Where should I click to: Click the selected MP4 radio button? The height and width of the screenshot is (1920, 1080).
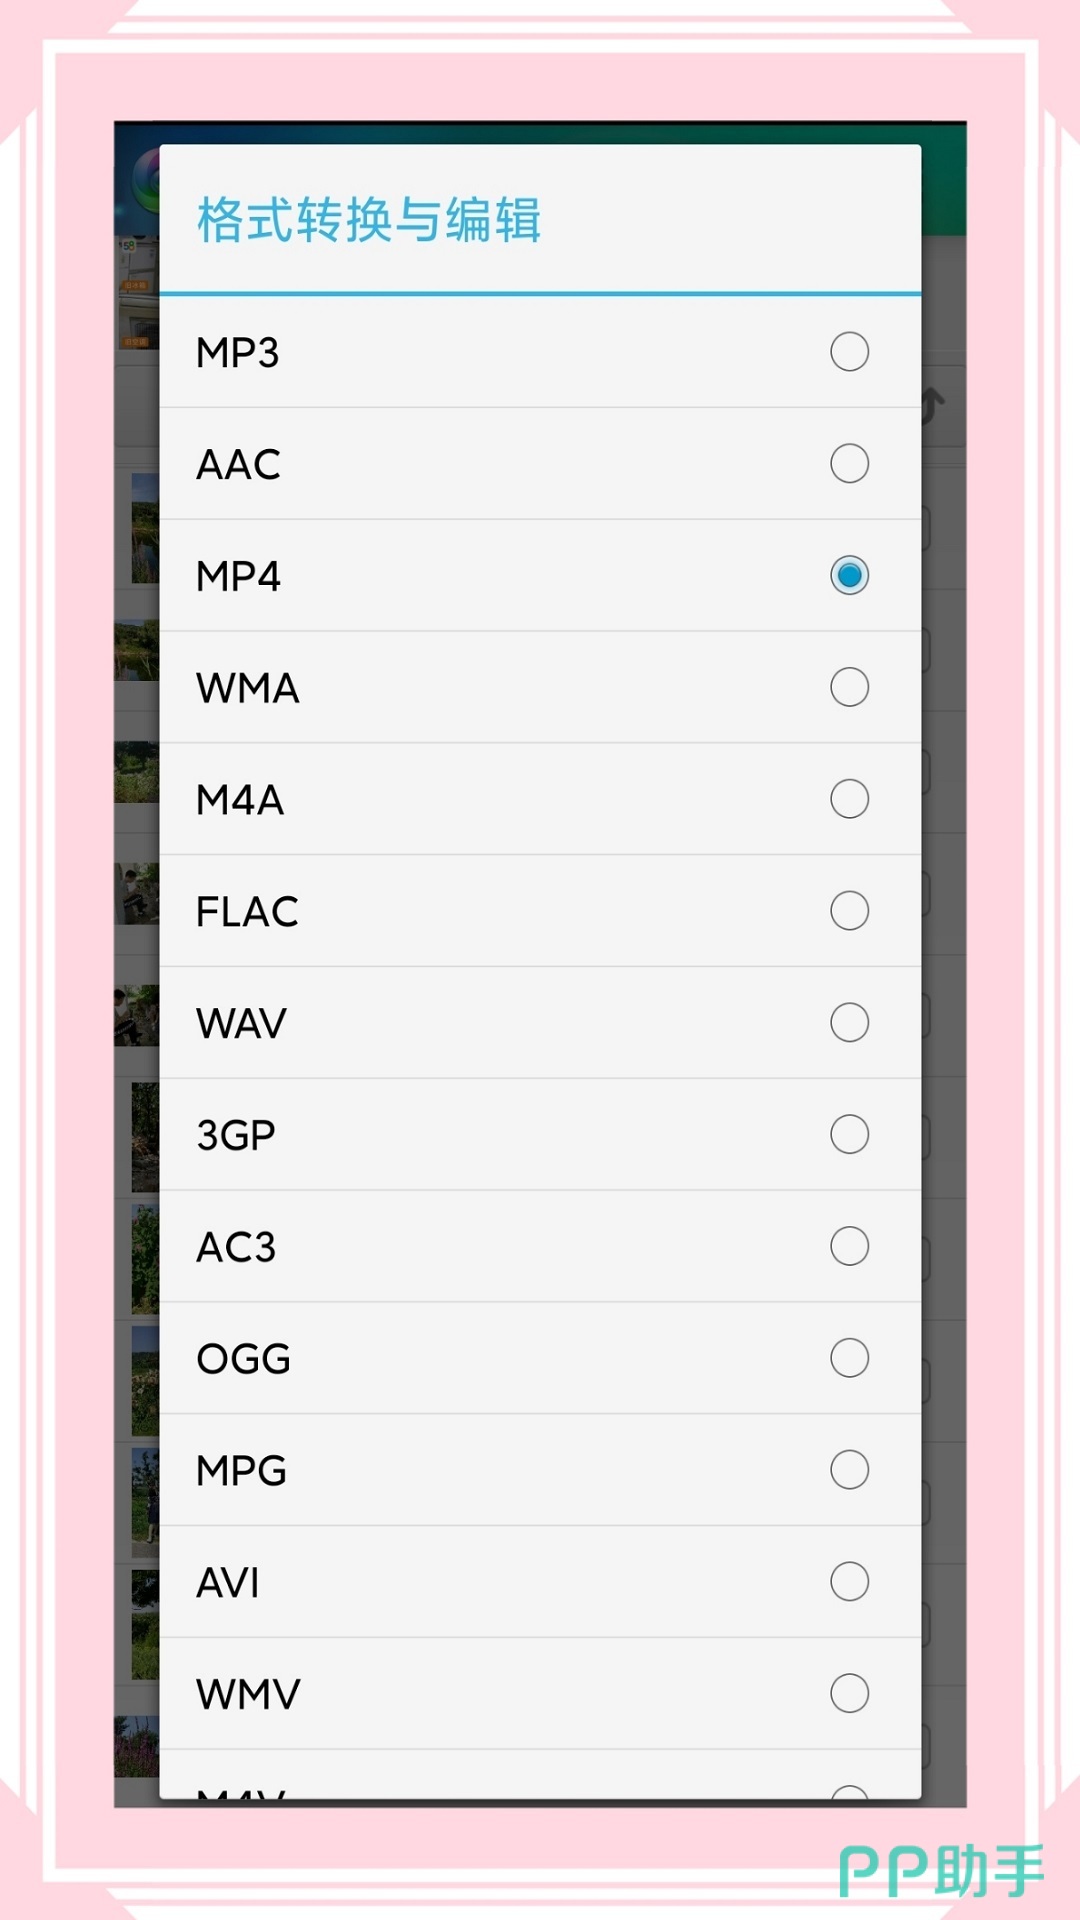pos(849,576)
